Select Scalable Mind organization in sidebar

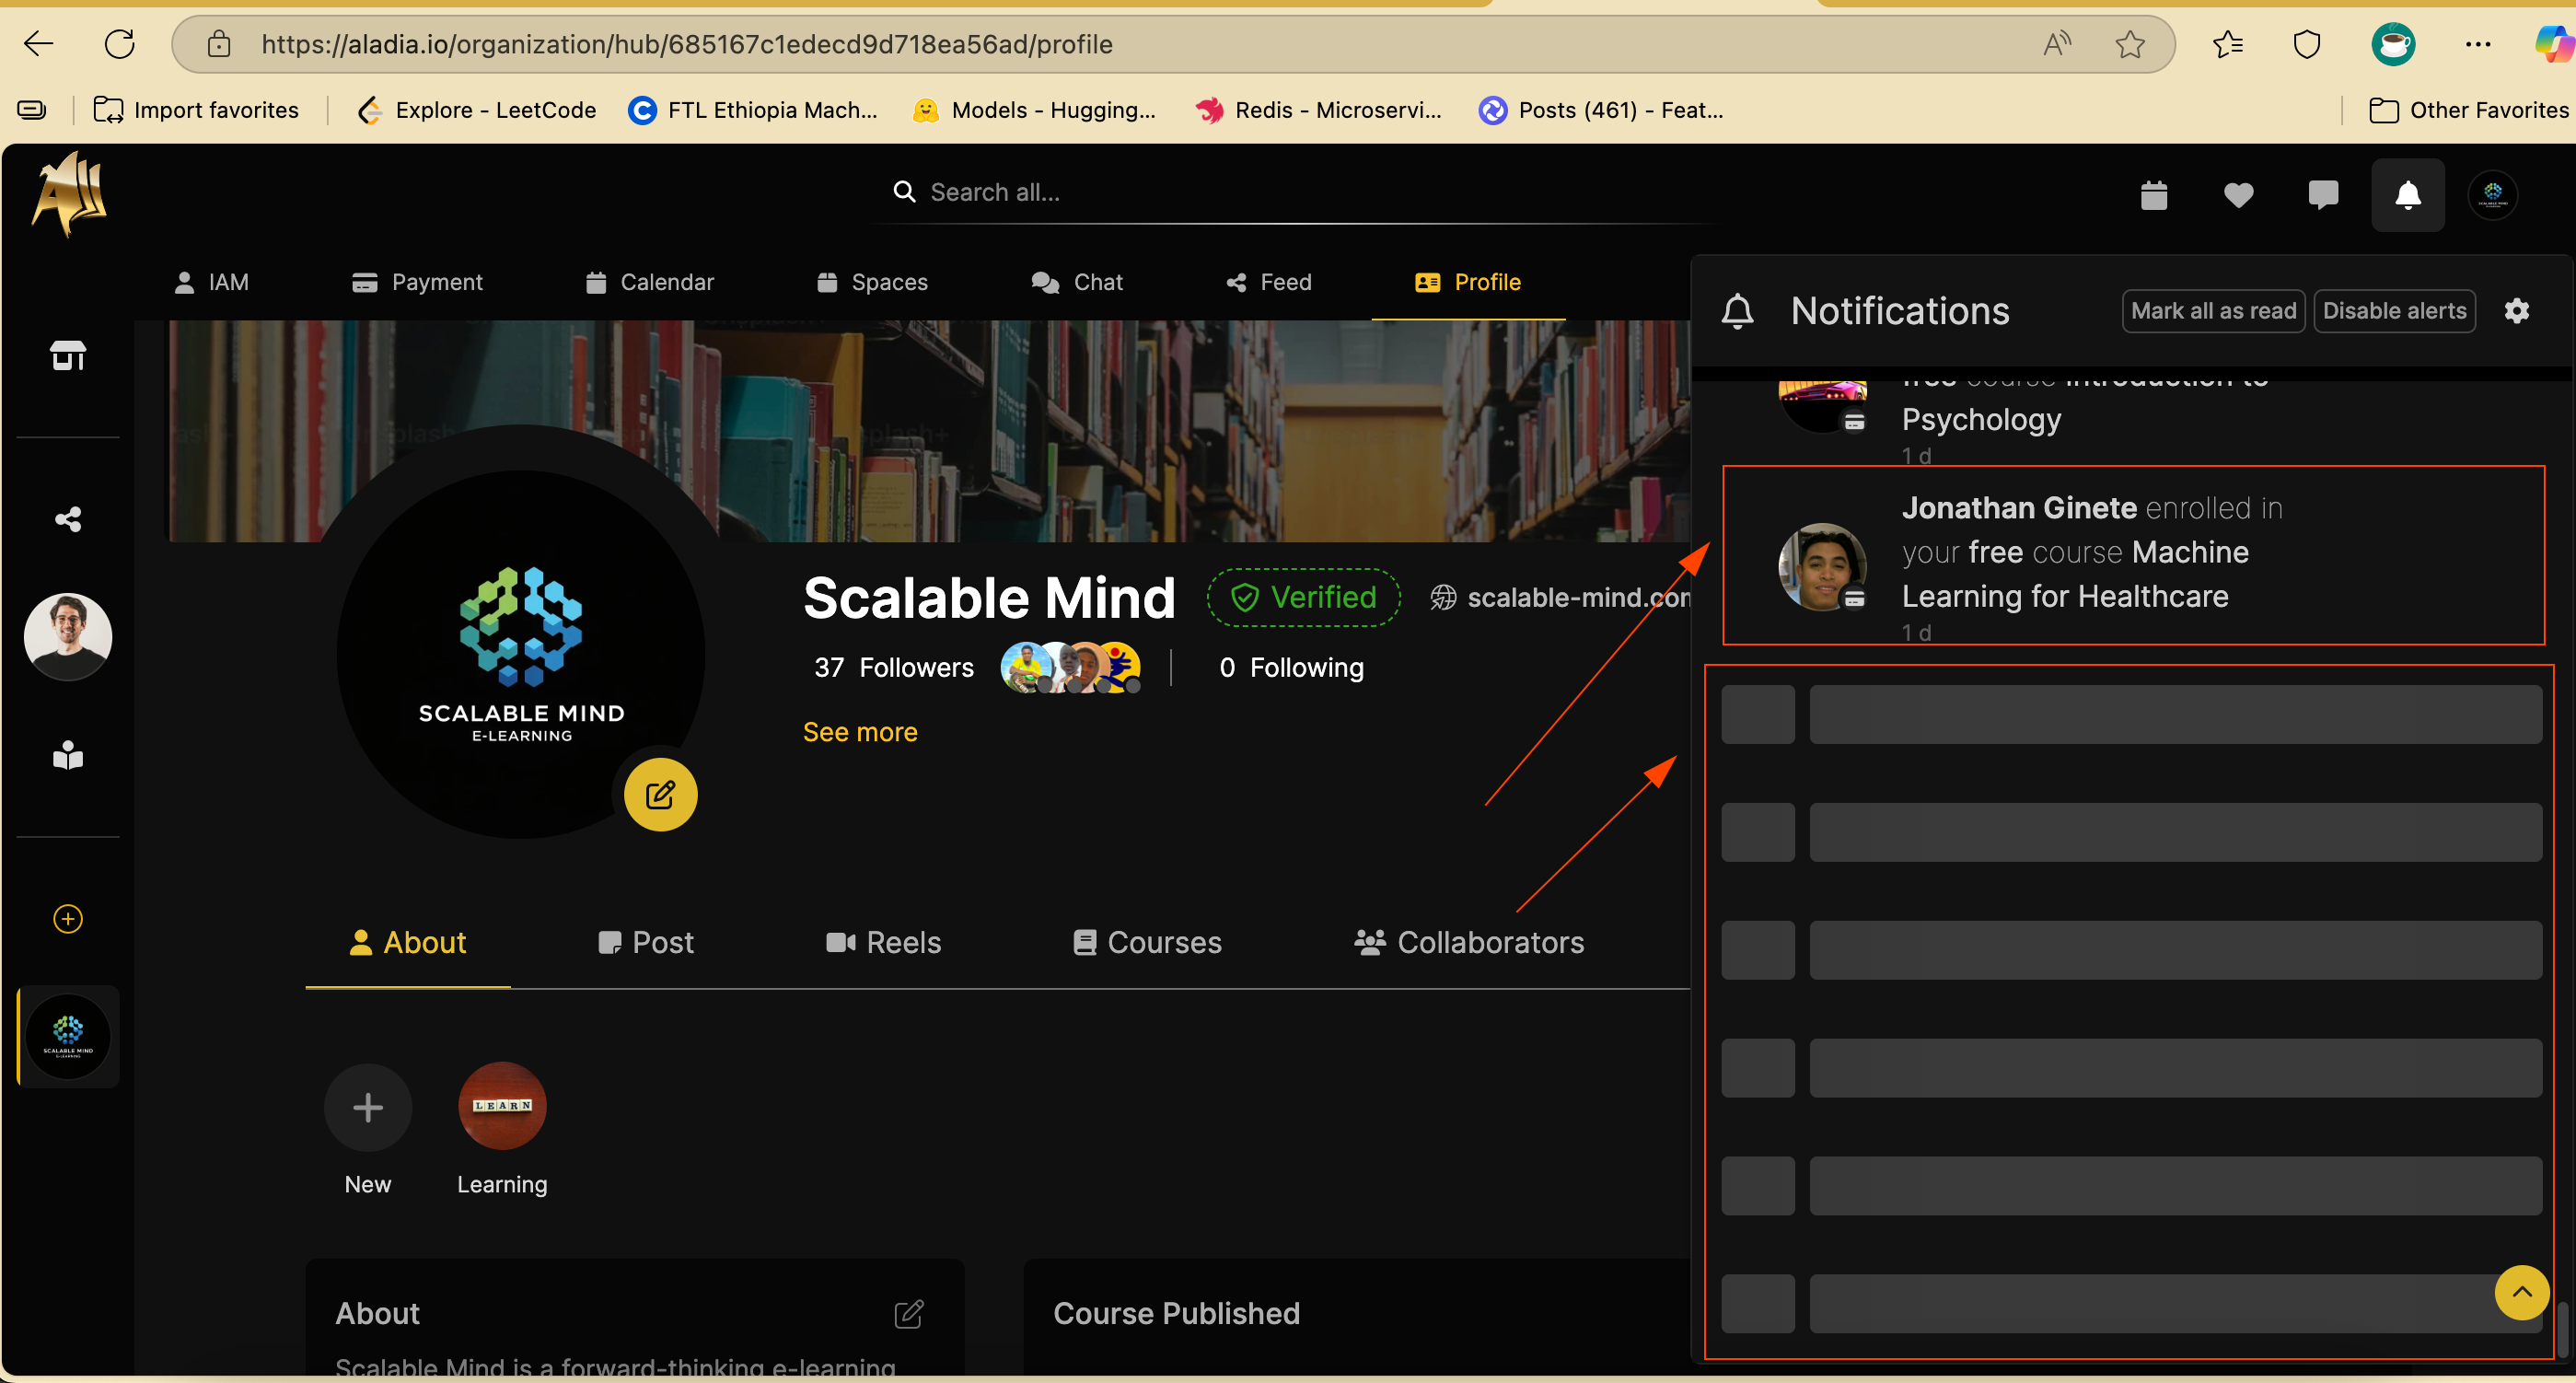tap(68, 1037)
